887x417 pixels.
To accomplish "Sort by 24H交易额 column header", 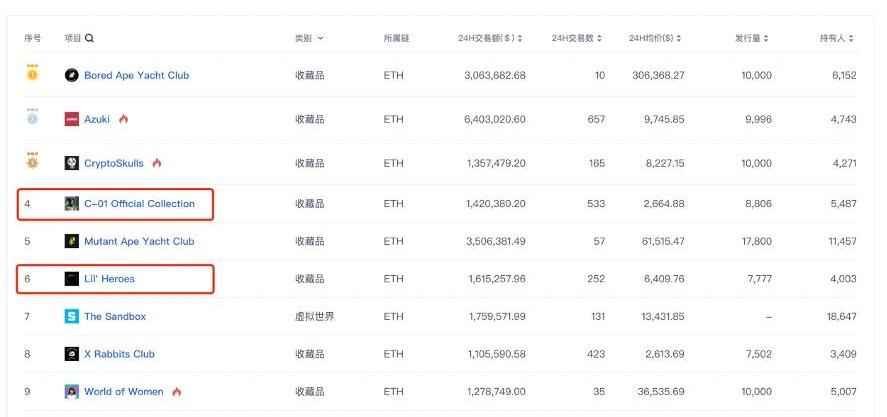I will 492,38.
